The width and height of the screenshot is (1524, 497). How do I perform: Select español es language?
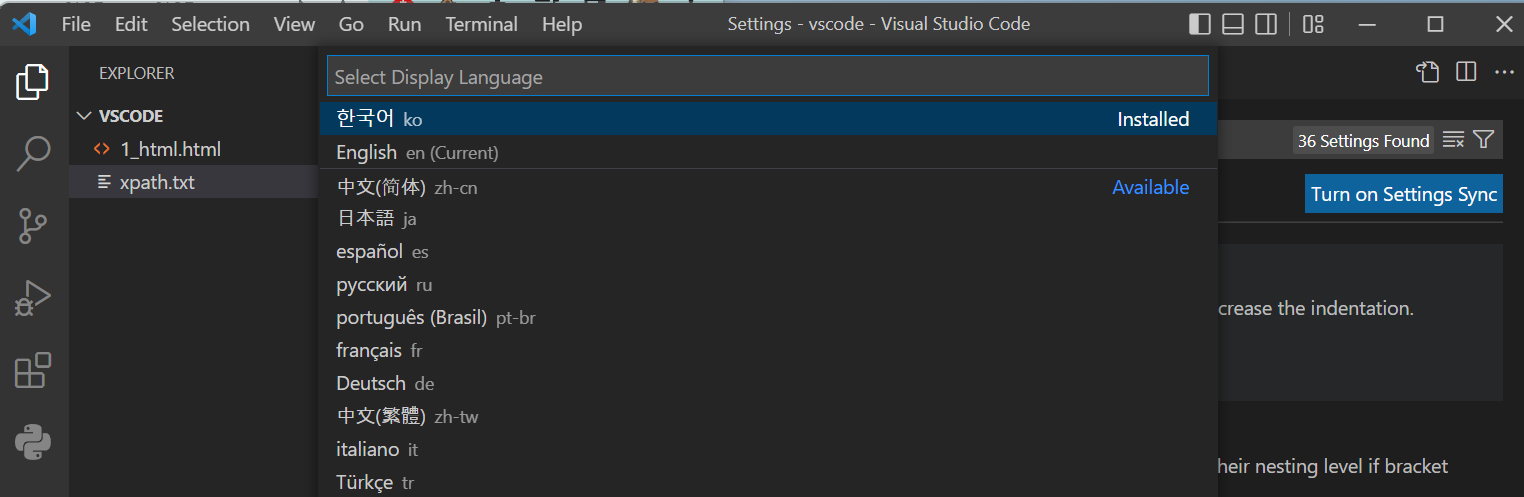tap(768, 251)
